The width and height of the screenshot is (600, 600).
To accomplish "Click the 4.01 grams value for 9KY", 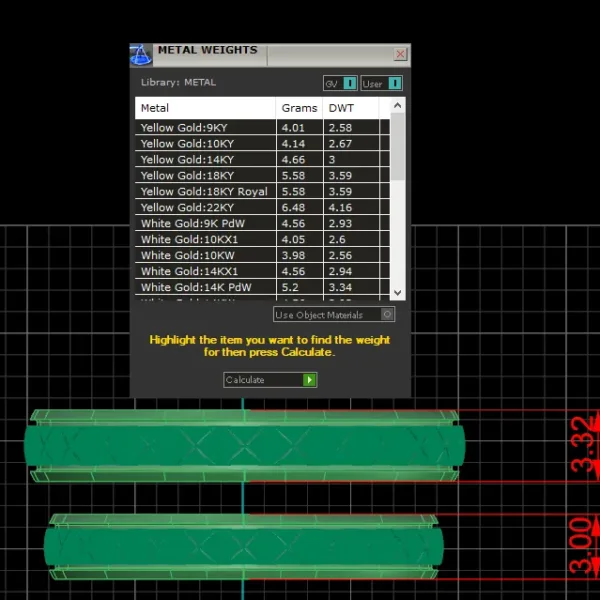I will [293, 127].
